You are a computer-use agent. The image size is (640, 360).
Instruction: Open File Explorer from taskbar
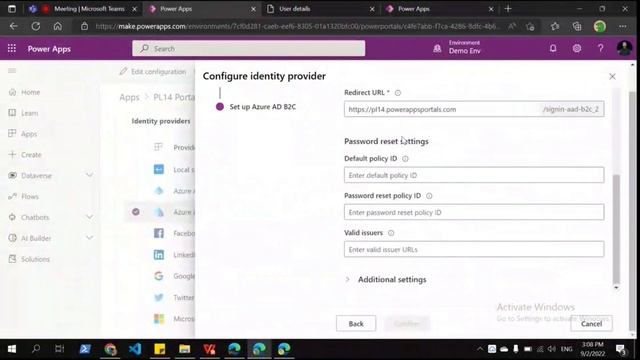(184, 349)
